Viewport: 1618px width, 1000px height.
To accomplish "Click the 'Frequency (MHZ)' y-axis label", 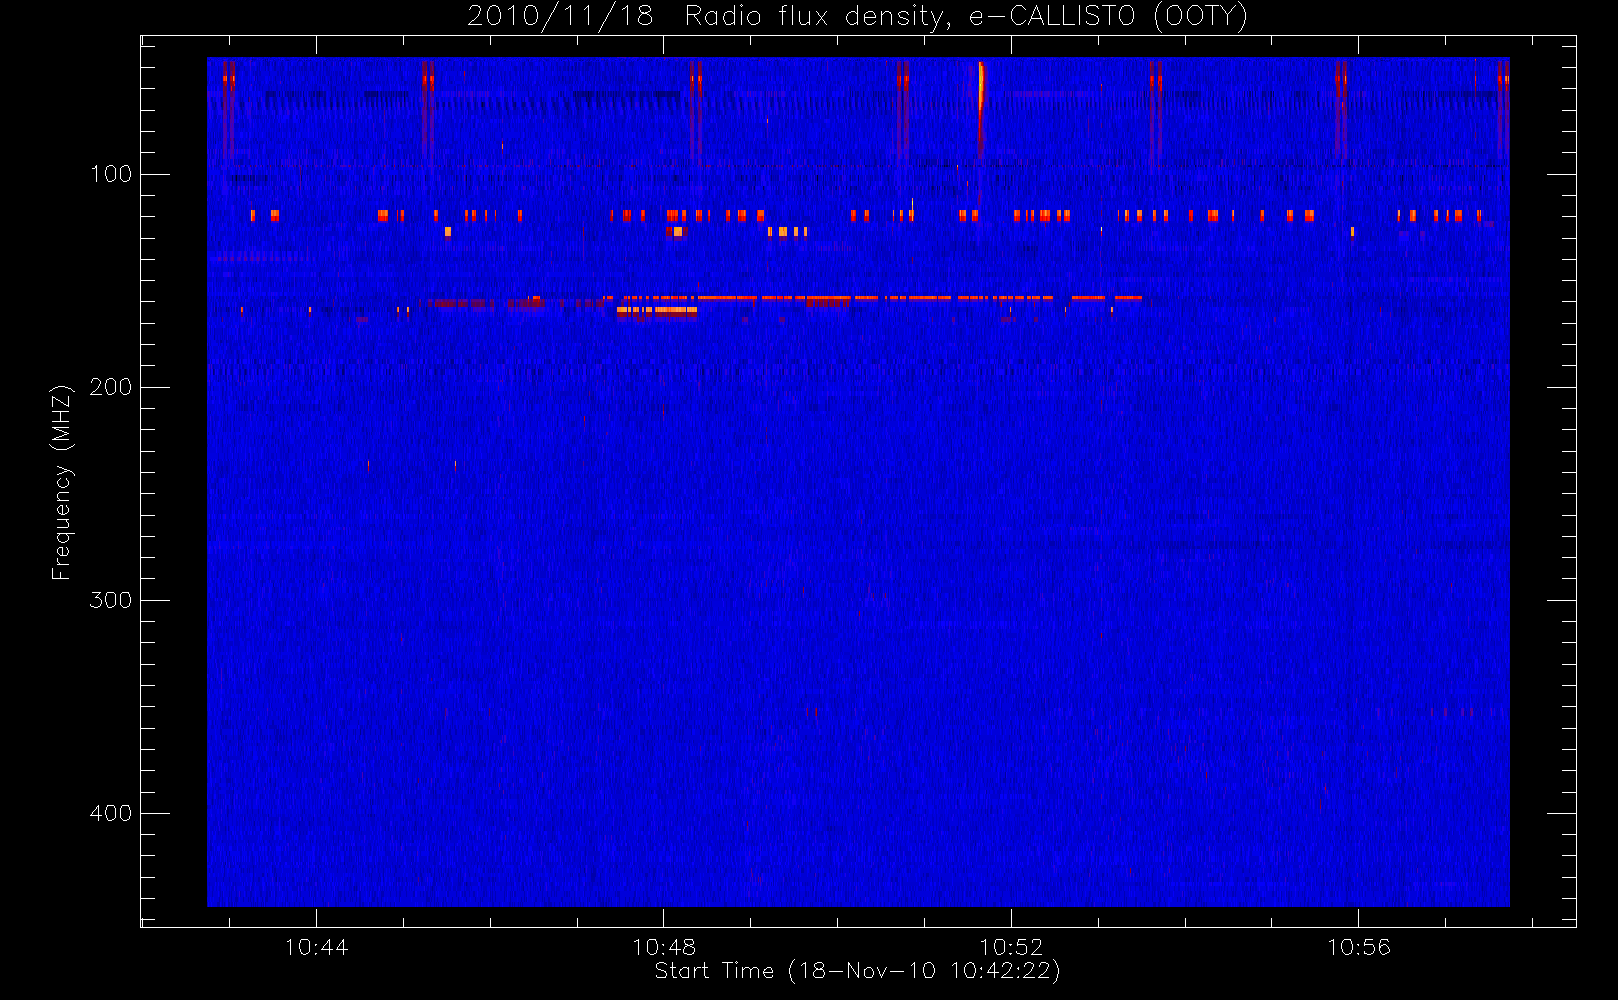I will coord(62,482).
